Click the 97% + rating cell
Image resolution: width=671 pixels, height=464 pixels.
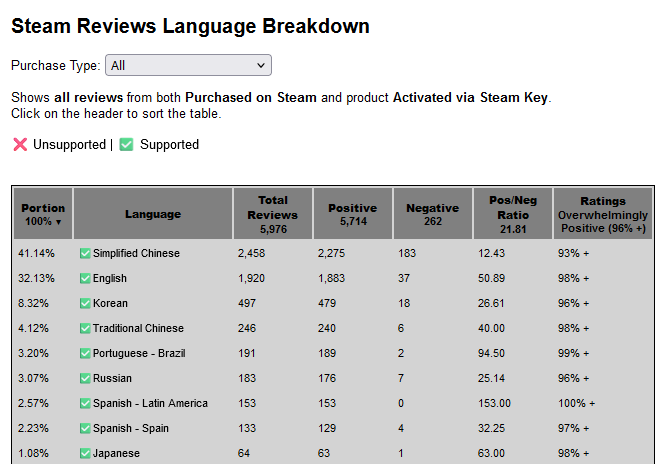[x=573, y=428]
